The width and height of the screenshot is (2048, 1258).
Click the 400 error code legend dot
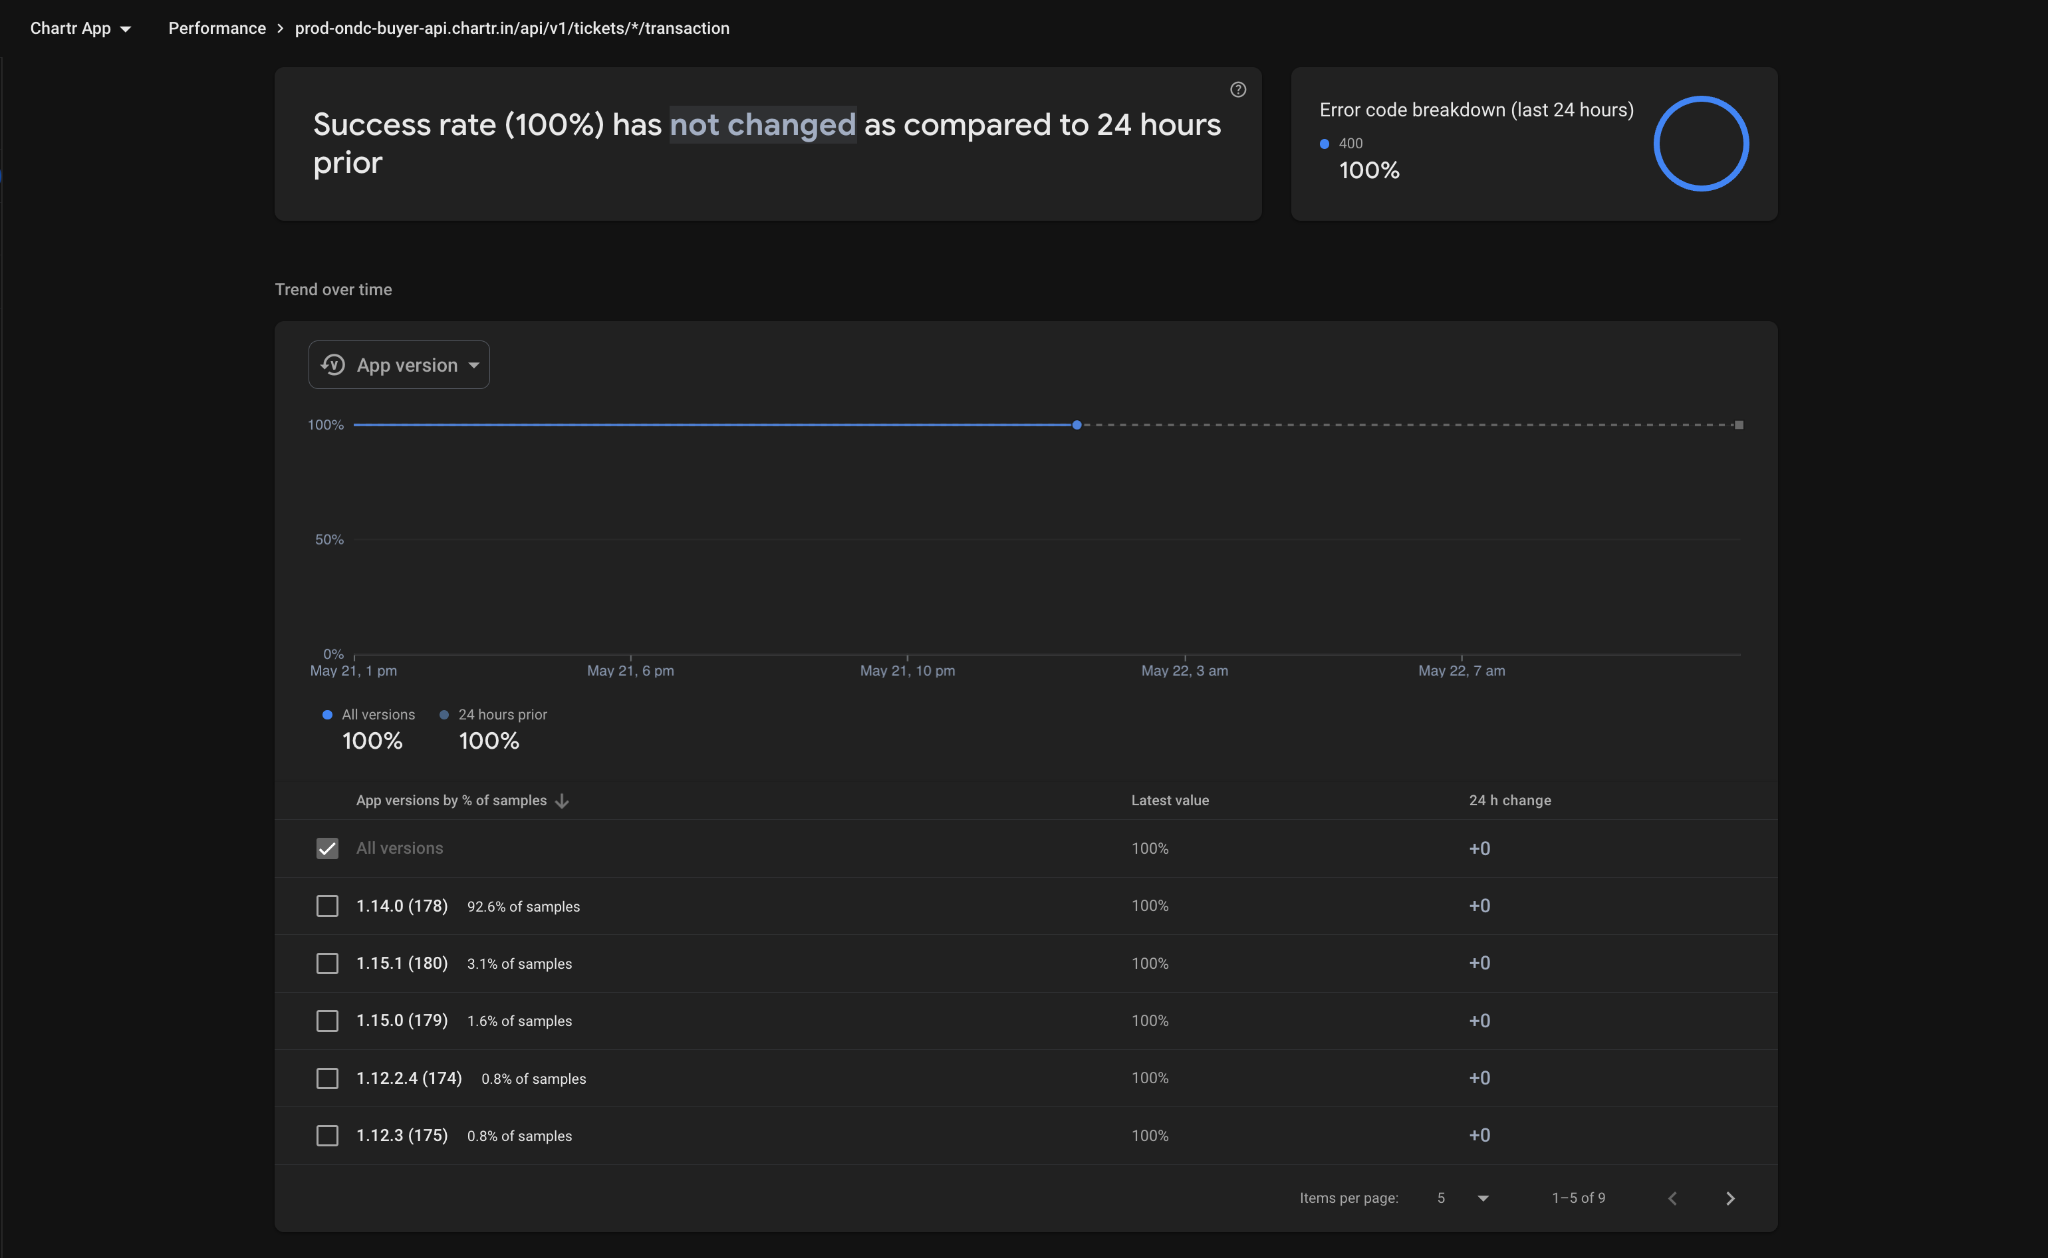coord(1325,144)
